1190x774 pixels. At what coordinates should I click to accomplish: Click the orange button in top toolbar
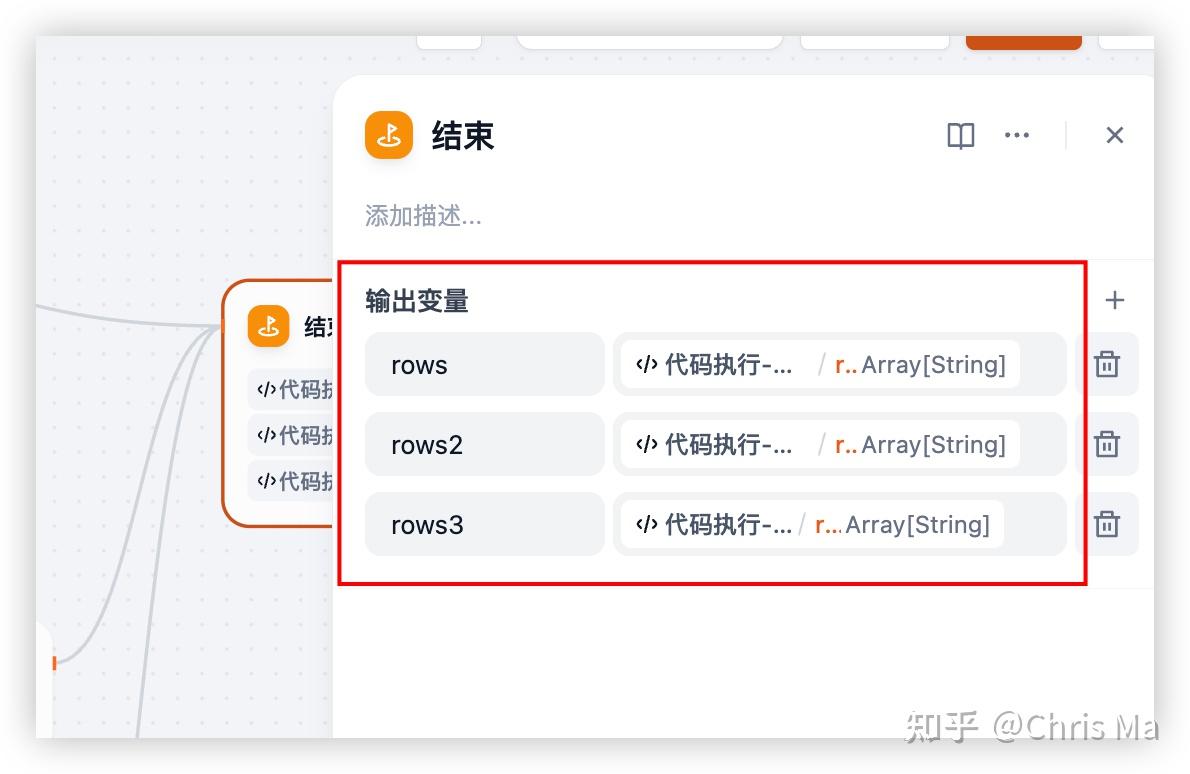(x=1023, y=42)
